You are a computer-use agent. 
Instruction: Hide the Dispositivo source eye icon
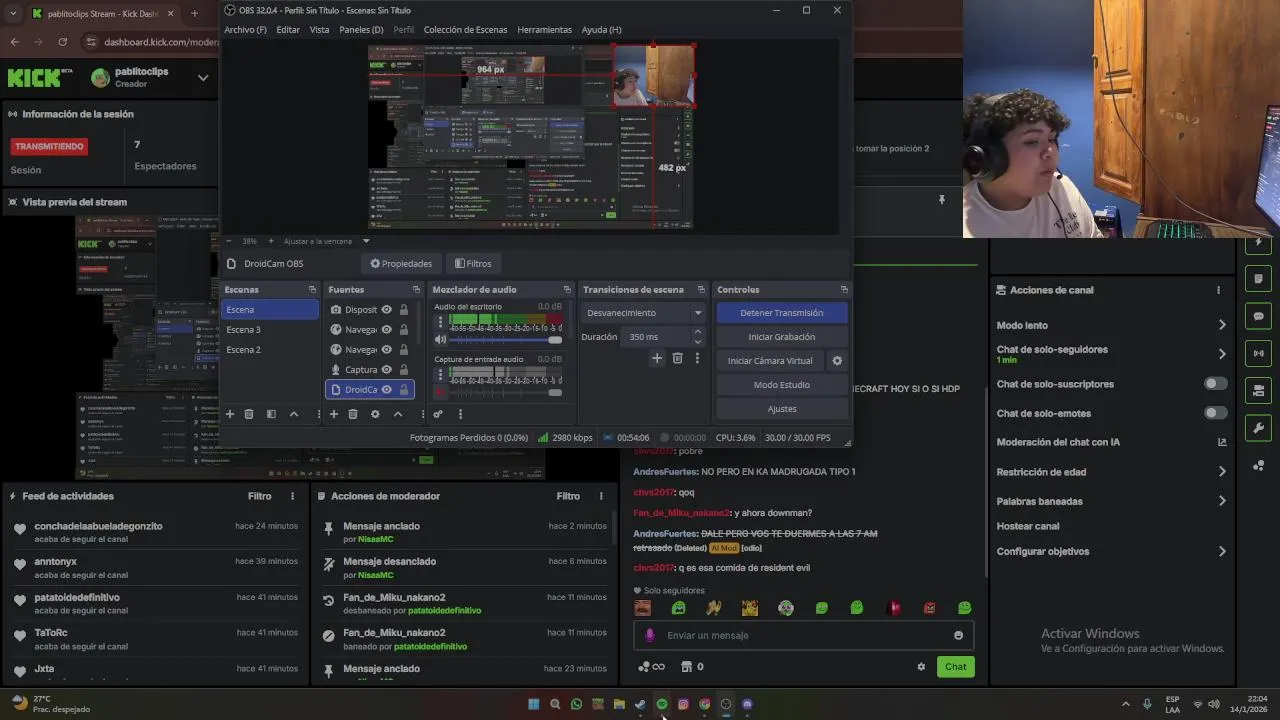point(386,310)
